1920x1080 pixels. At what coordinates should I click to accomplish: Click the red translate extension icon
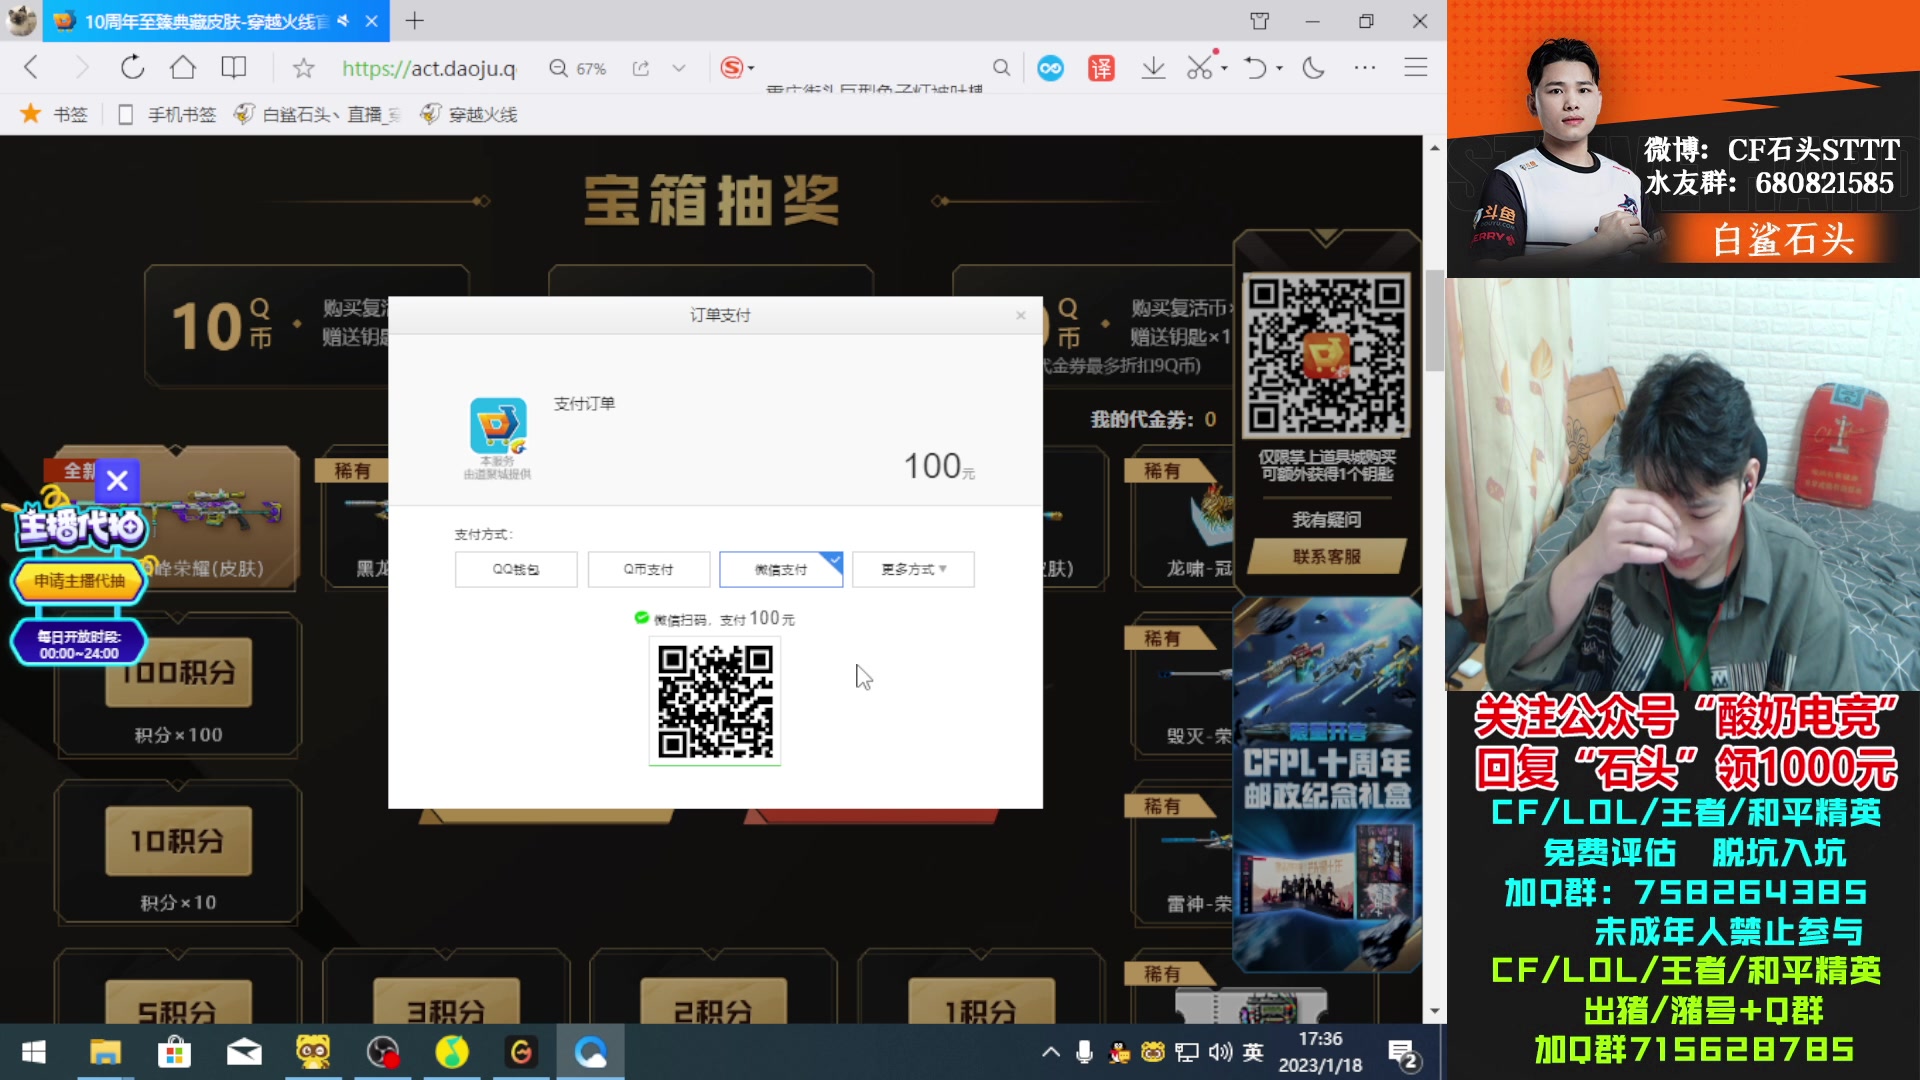click(1101, 68)
